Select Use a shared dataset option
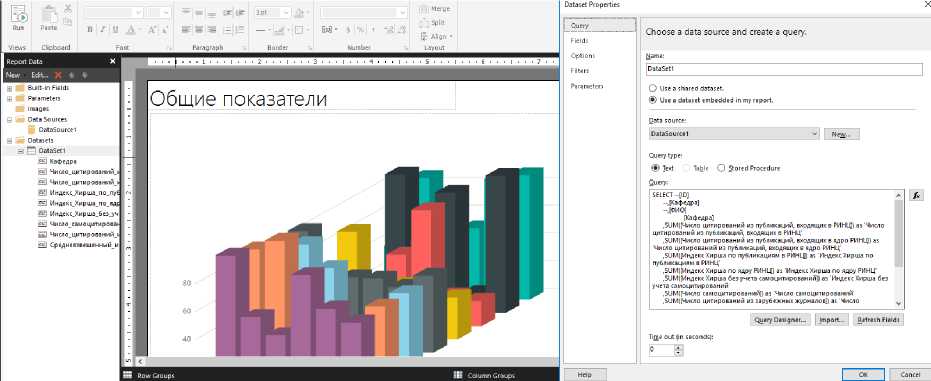 (653, 88)
